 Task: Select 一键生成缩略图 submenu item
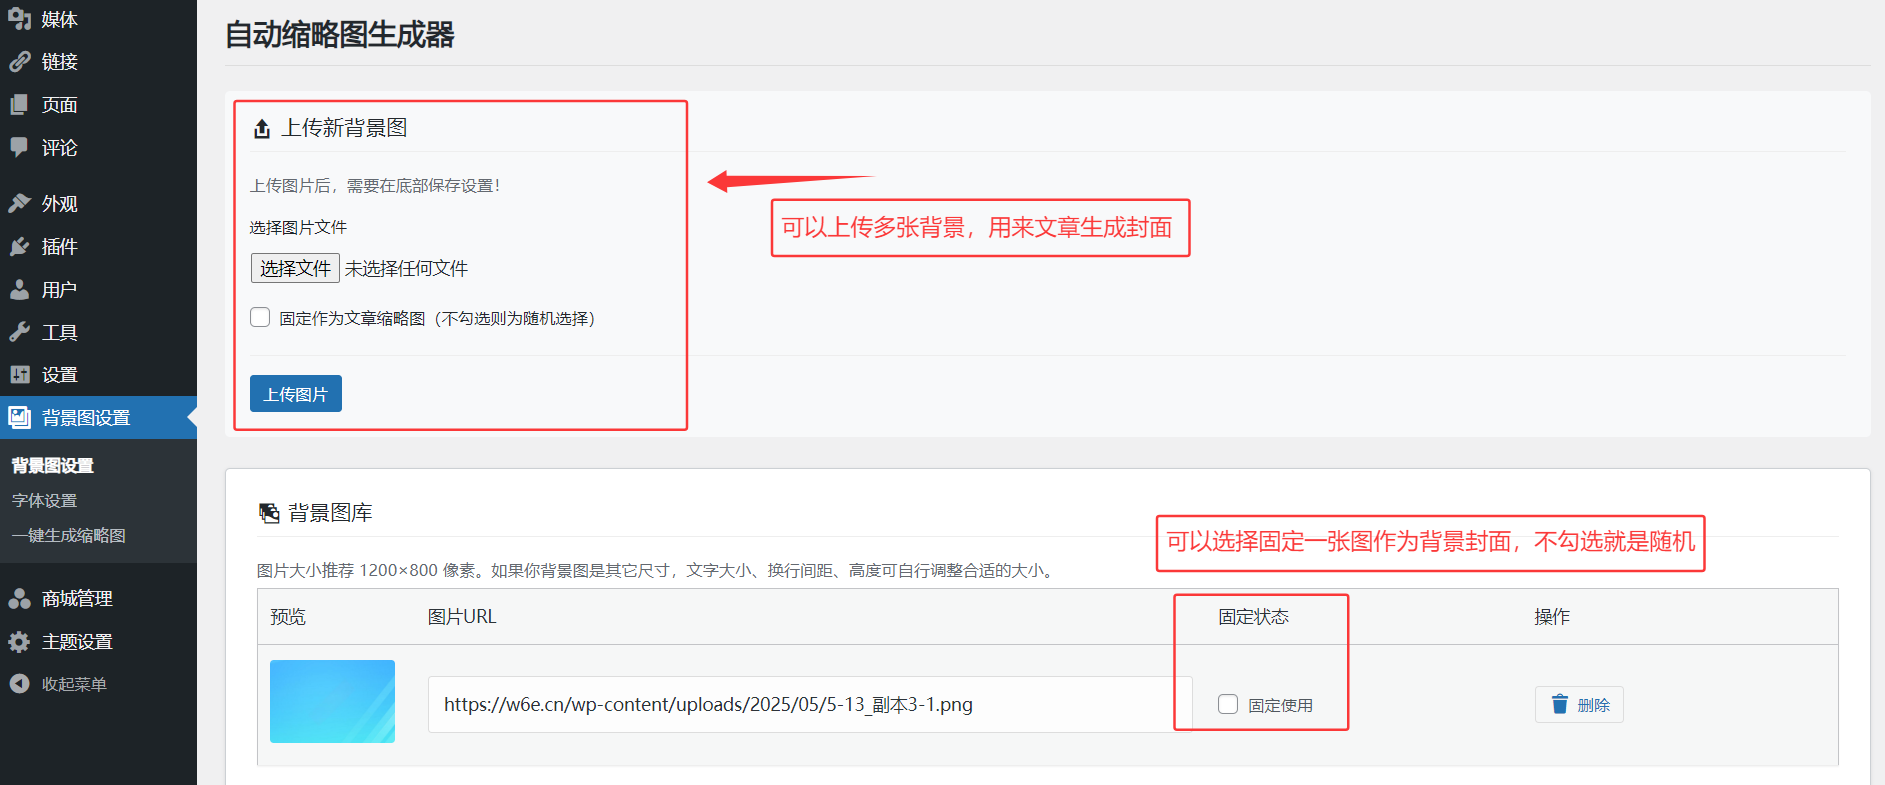tap(68, 536)
